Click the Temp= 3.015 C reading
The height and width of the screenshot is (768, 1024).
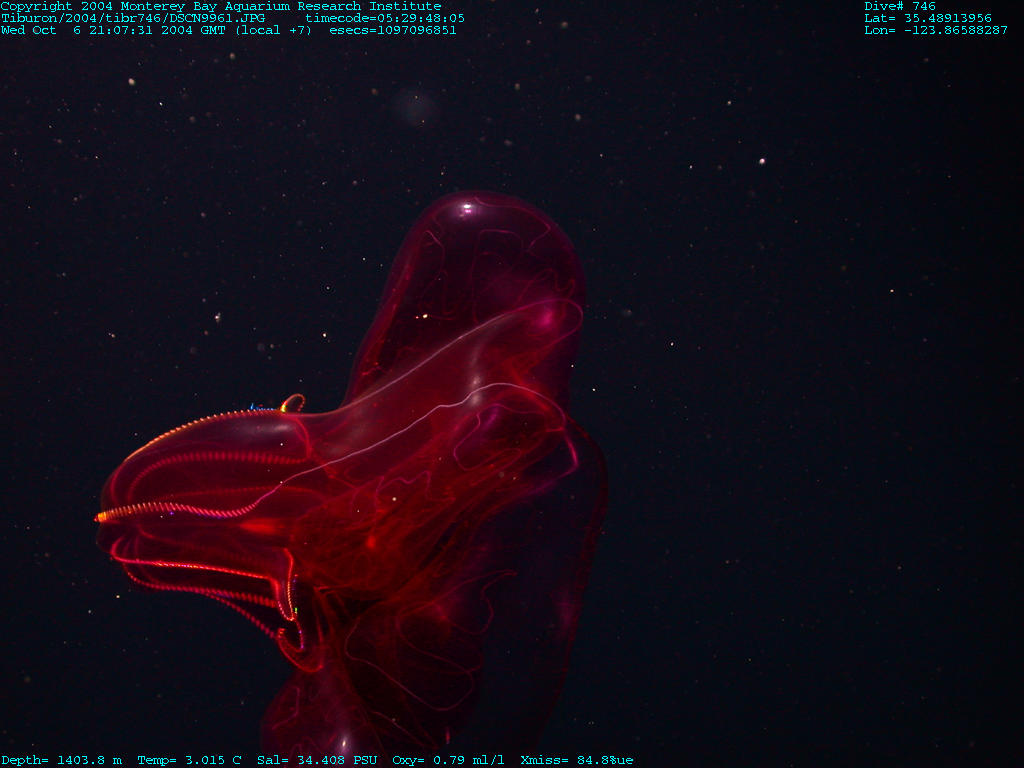(x=189, y=760)
